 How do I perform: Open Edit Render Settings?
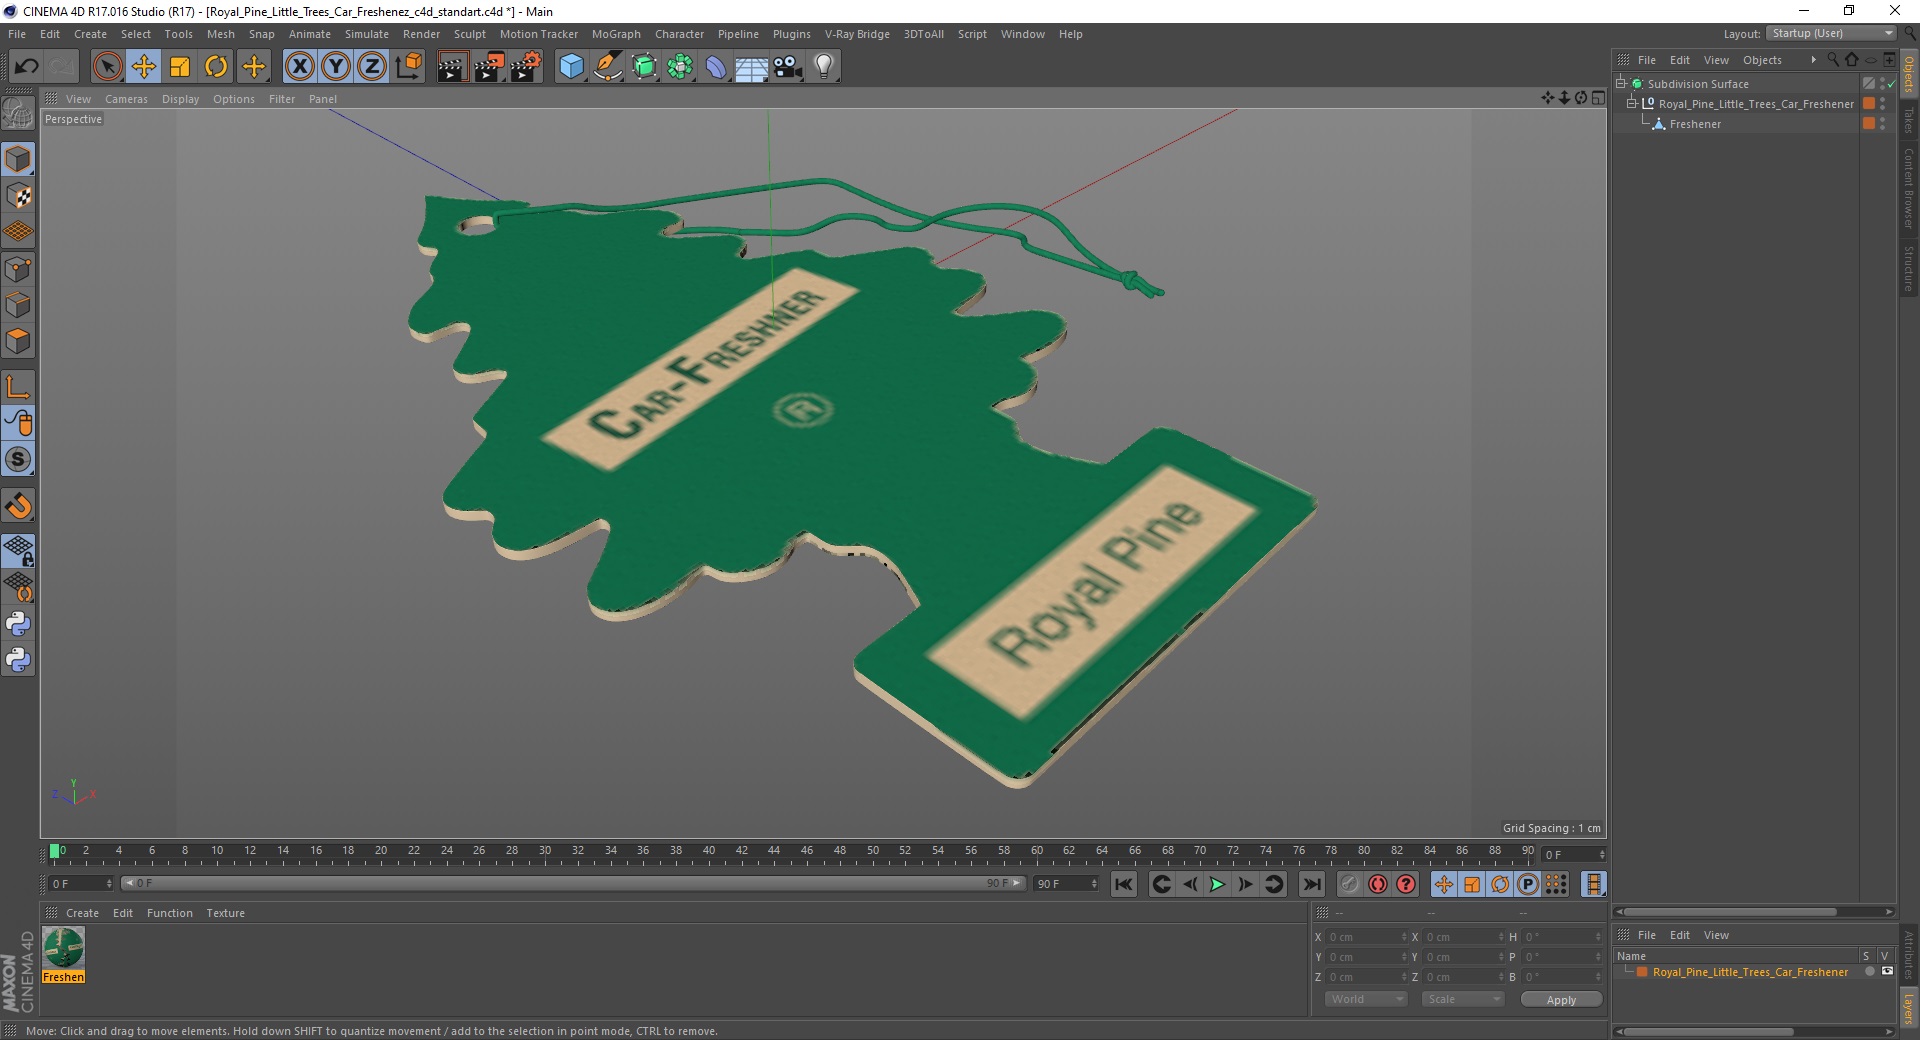pyautogui.click(x=526, y=67)
